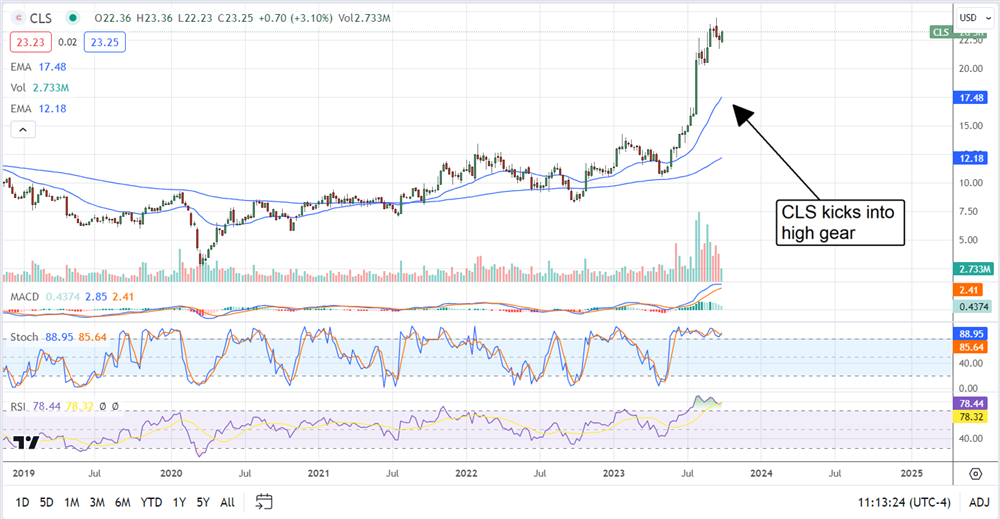The height and width of the screenshot is (519, 1000).
Task: Select the 1D time range
Action: tap(23, 500)
